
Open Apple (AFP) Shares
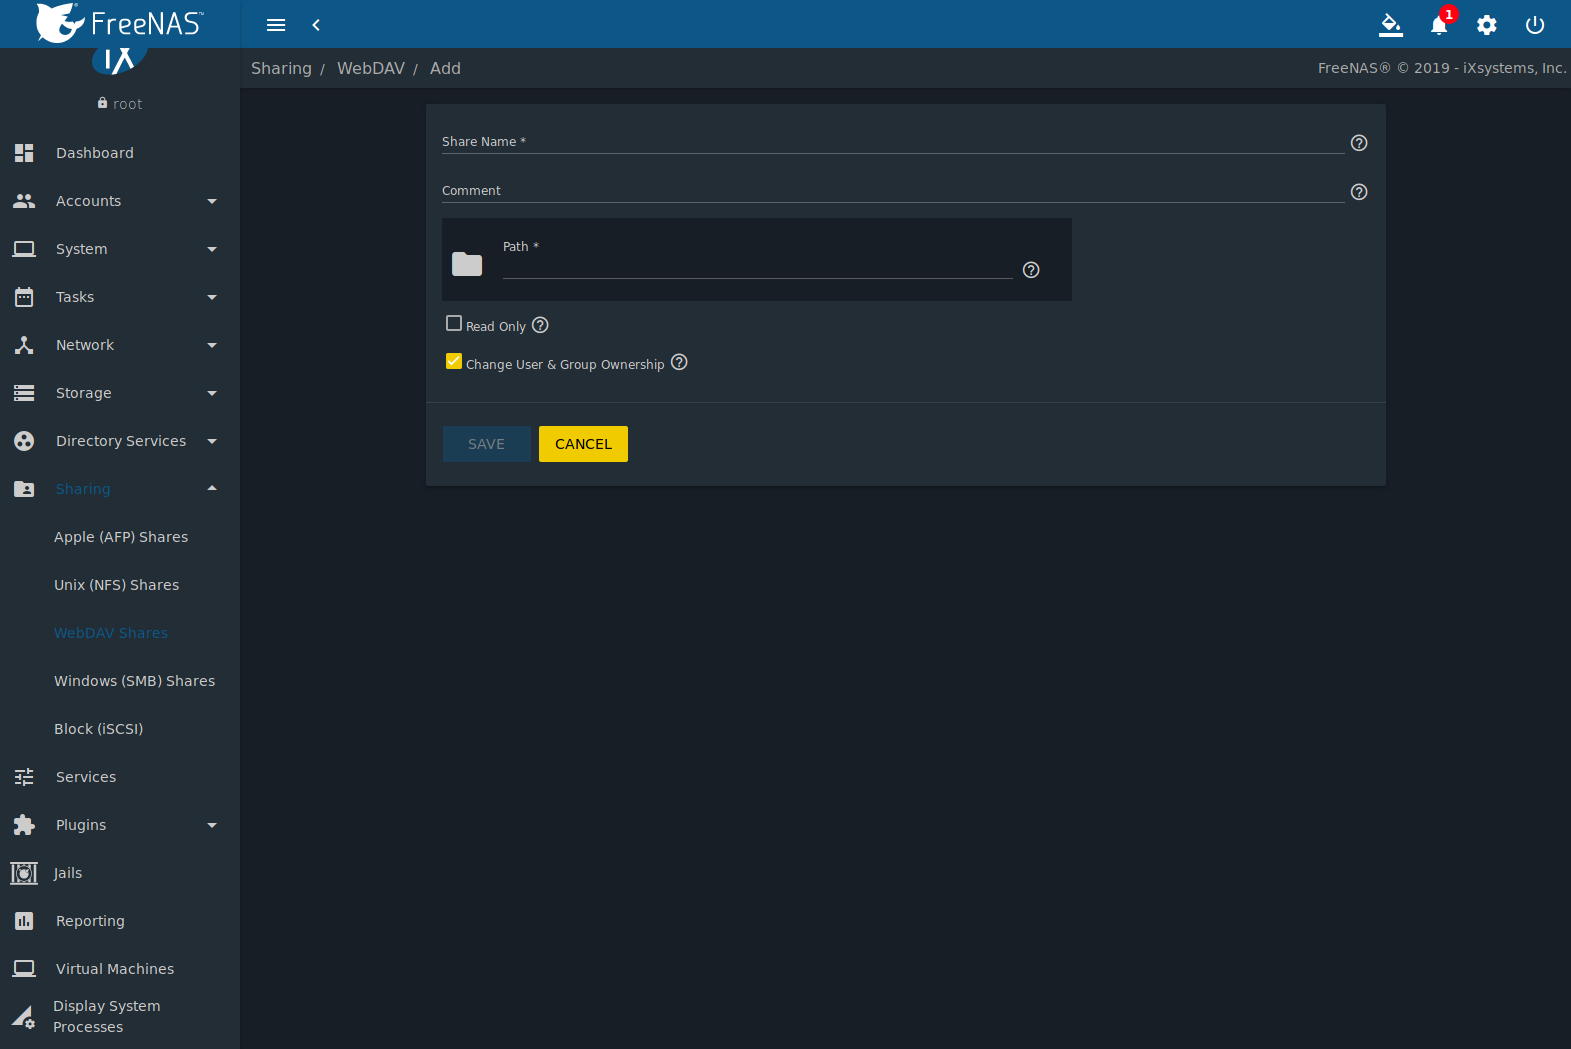coord(121,537)
